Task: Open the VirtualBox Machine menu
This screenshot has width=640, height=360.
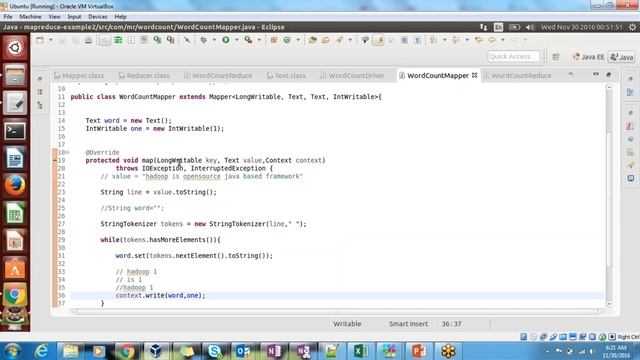Action: [30, 17]
